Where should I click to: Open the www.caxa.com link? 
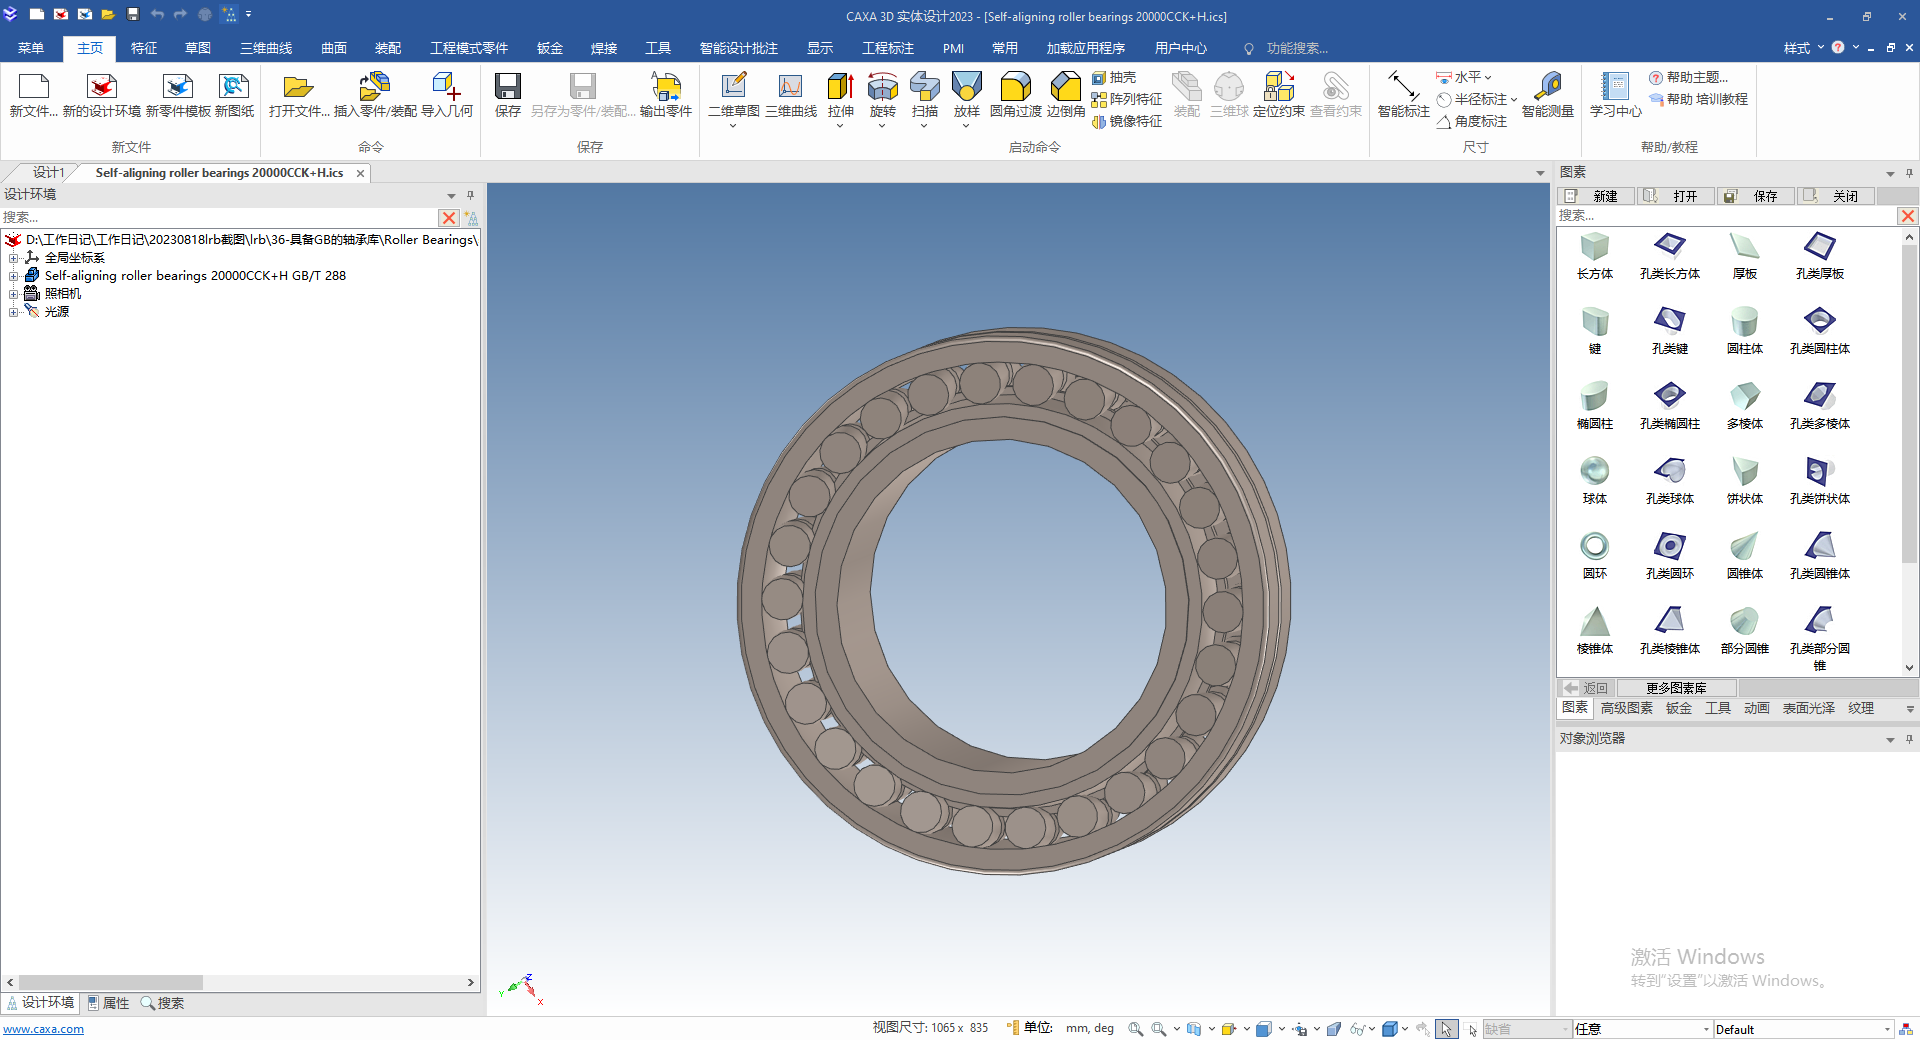[43, 1029]
